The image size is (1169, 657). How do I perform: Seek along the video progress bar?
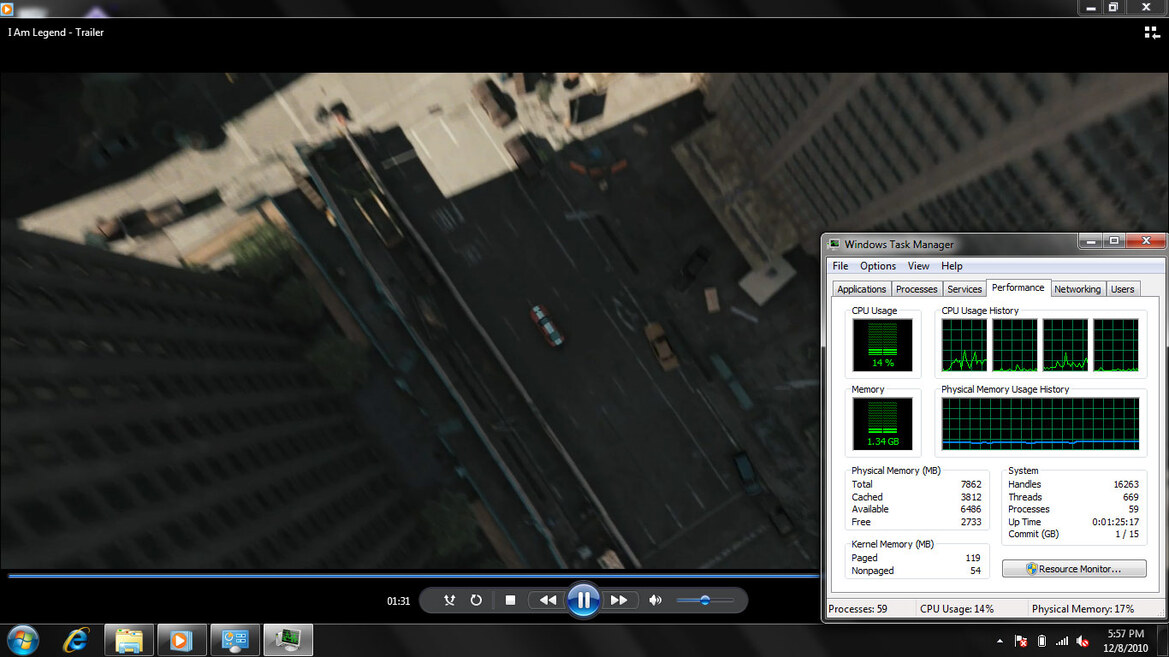414,576
